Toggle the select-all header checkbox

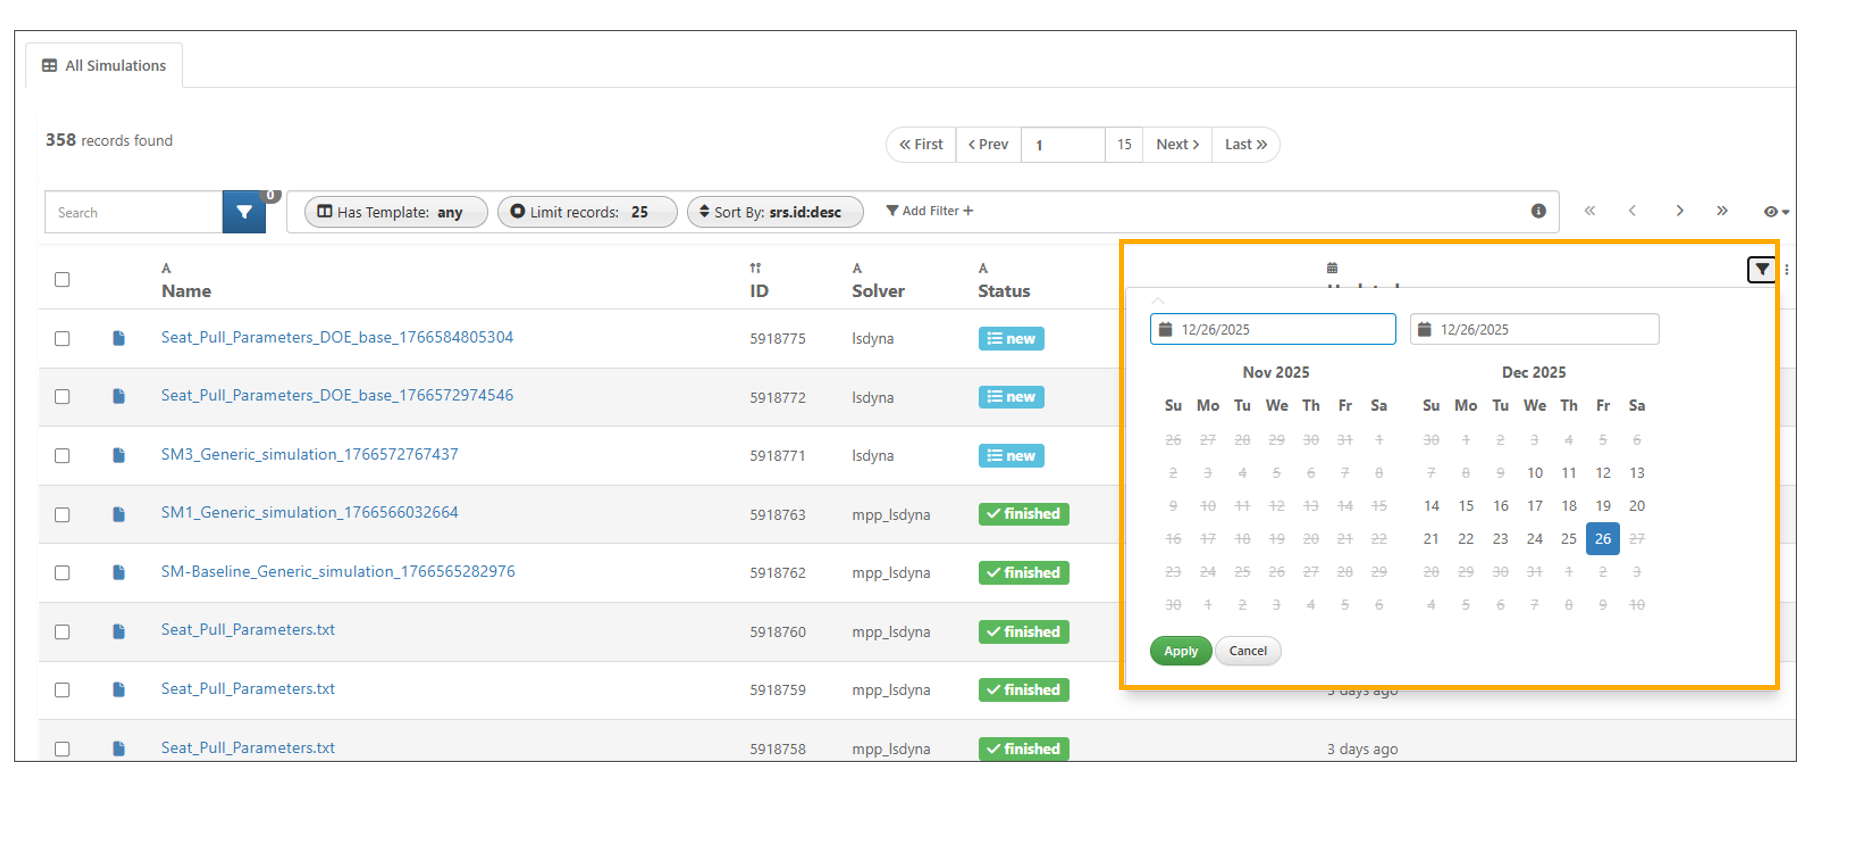click(x=62, y=280)
